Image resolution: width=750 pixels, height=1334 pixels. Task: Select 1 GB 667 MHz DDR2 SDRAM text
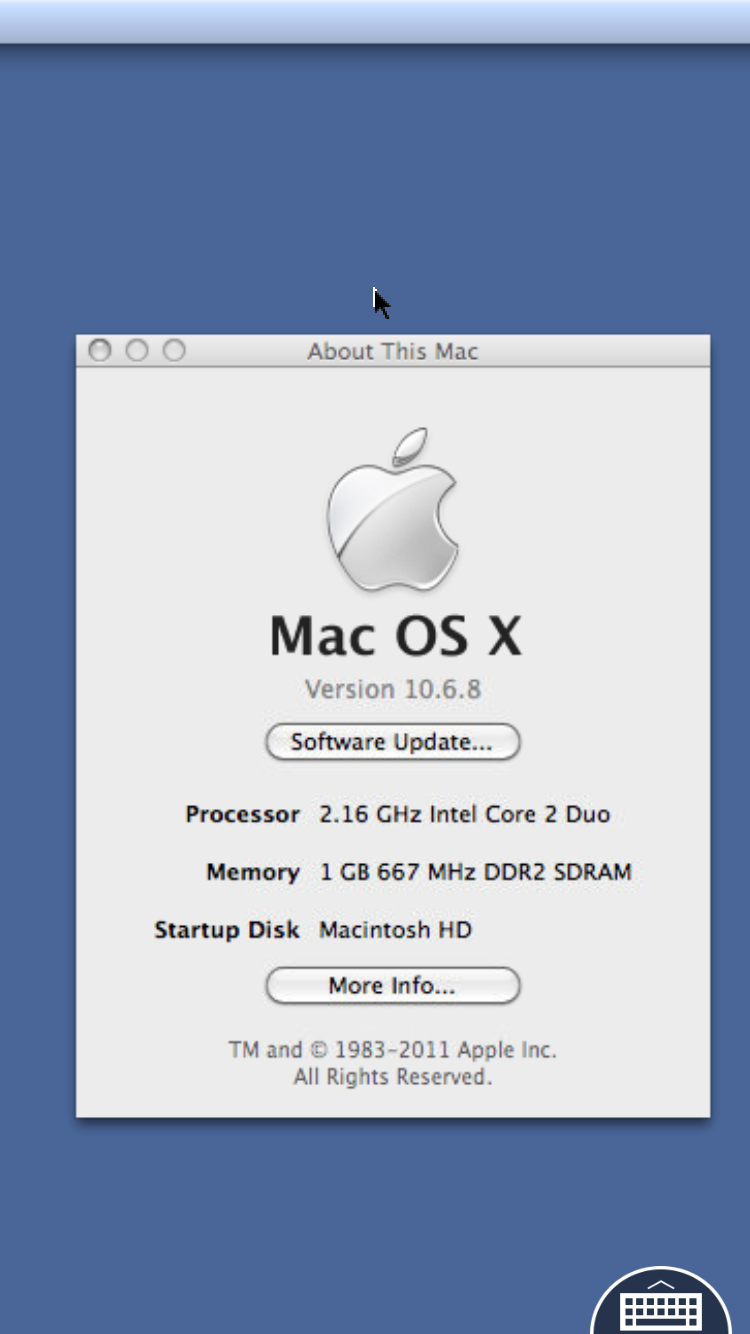point(476,872)
